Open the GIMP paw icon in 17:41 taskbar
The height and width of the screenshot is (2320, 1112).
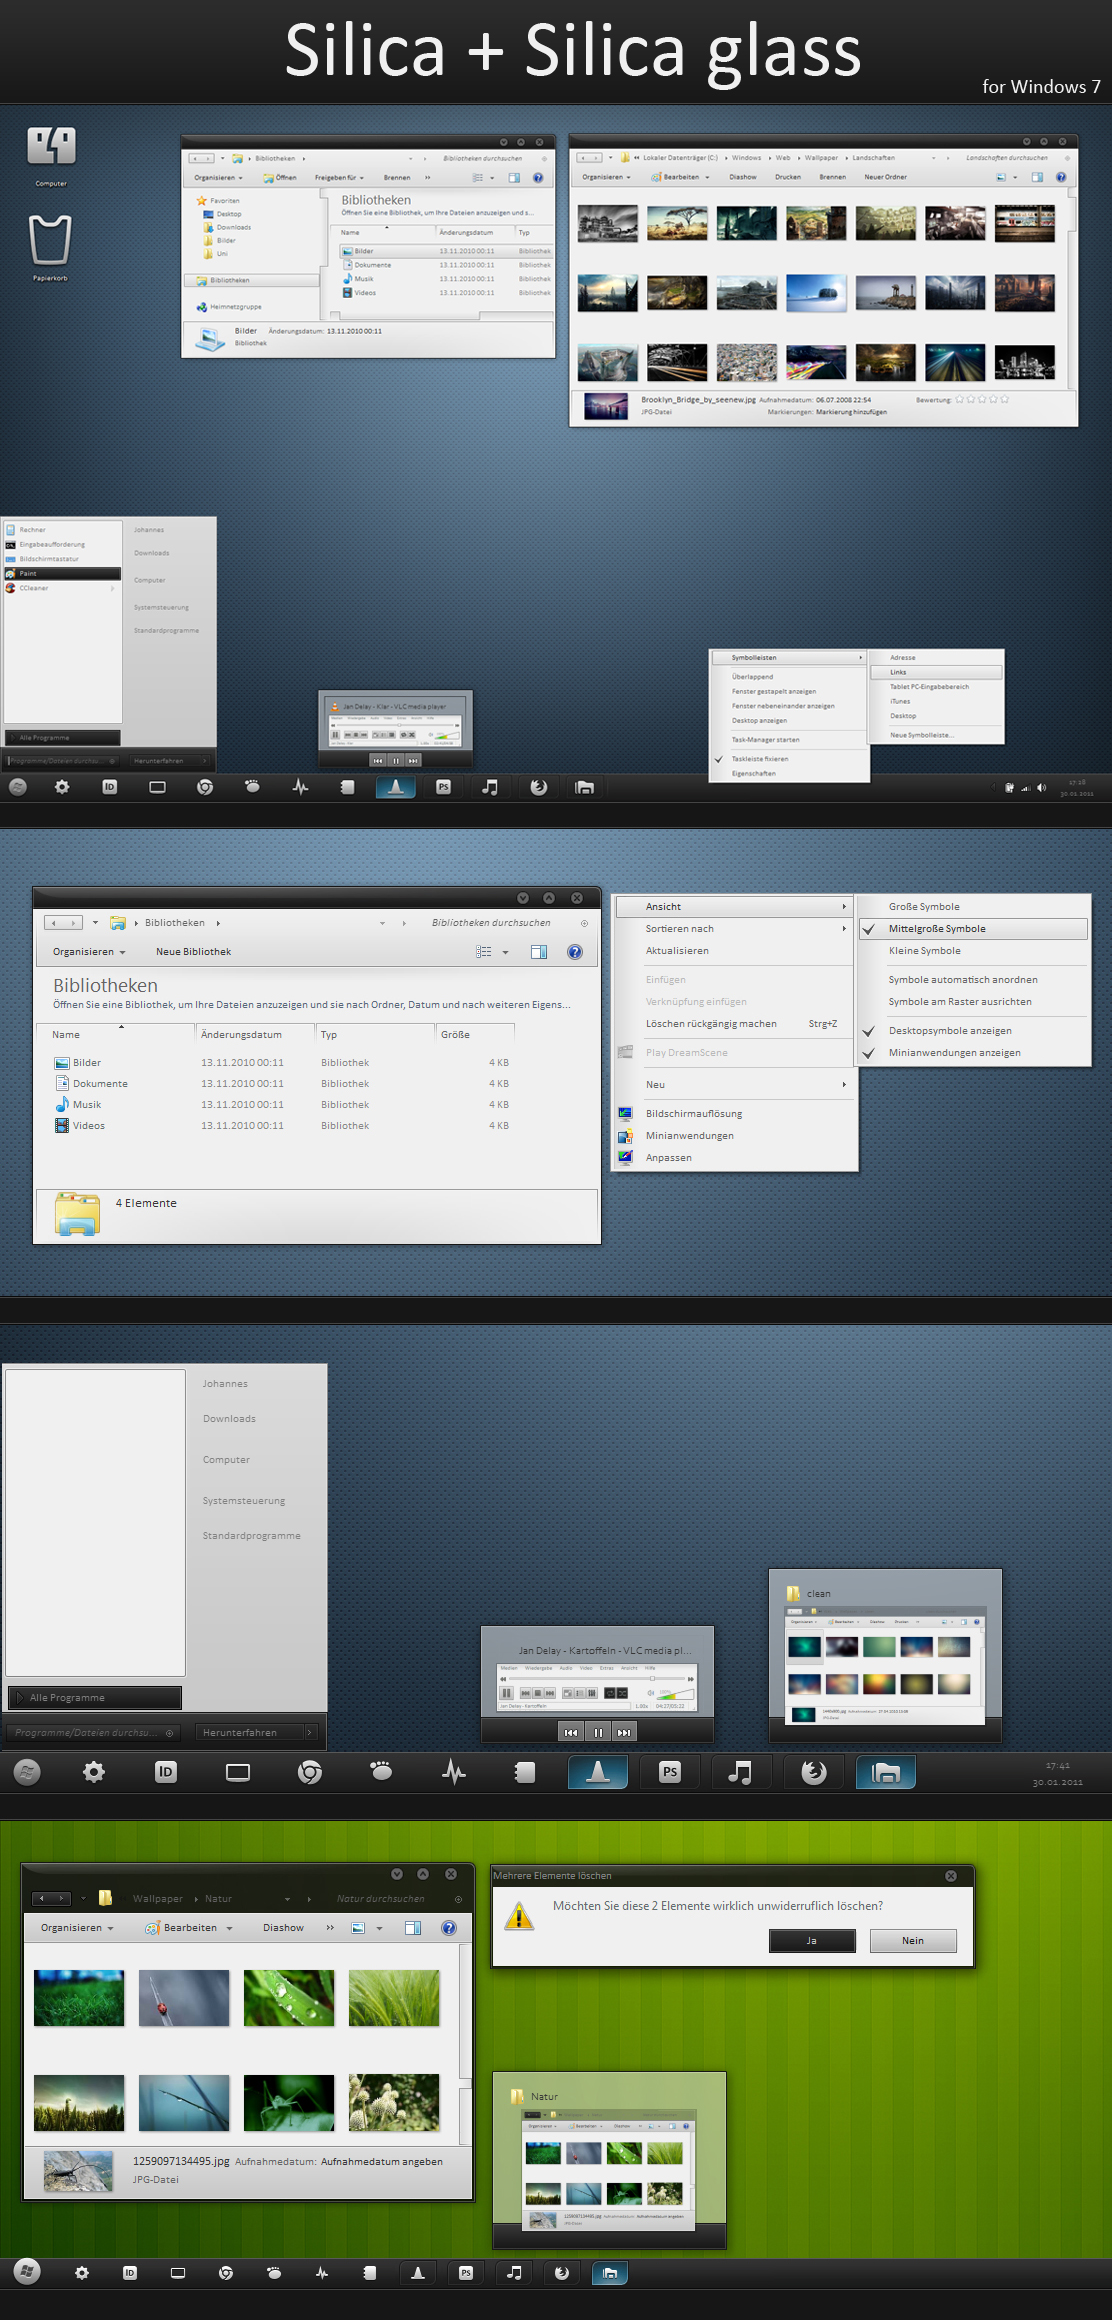pos(381,1771)
